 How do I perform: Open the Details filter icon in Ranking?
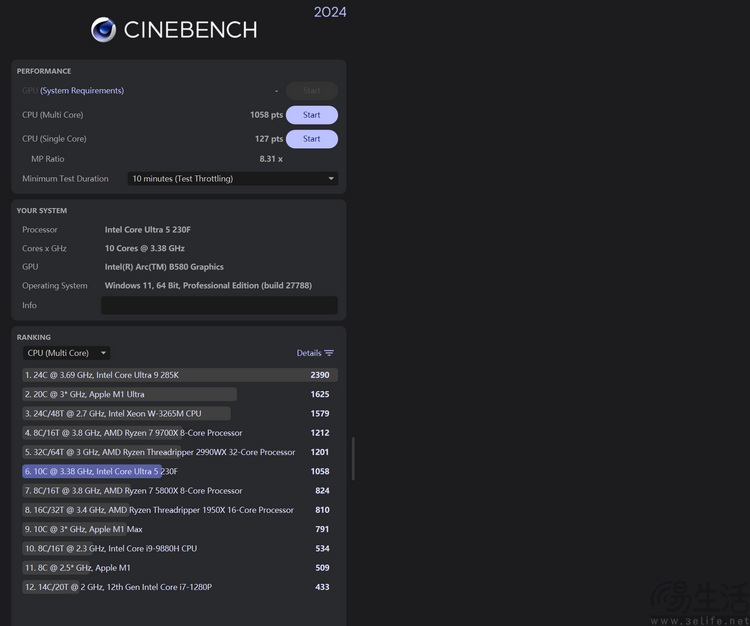tap(329, 353)
